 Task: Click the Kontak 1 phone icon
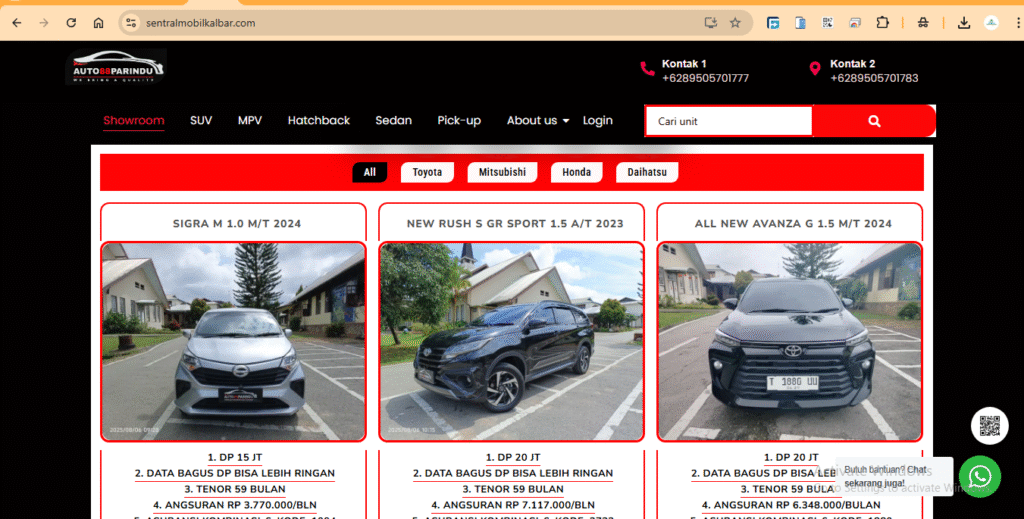(647, 69)
